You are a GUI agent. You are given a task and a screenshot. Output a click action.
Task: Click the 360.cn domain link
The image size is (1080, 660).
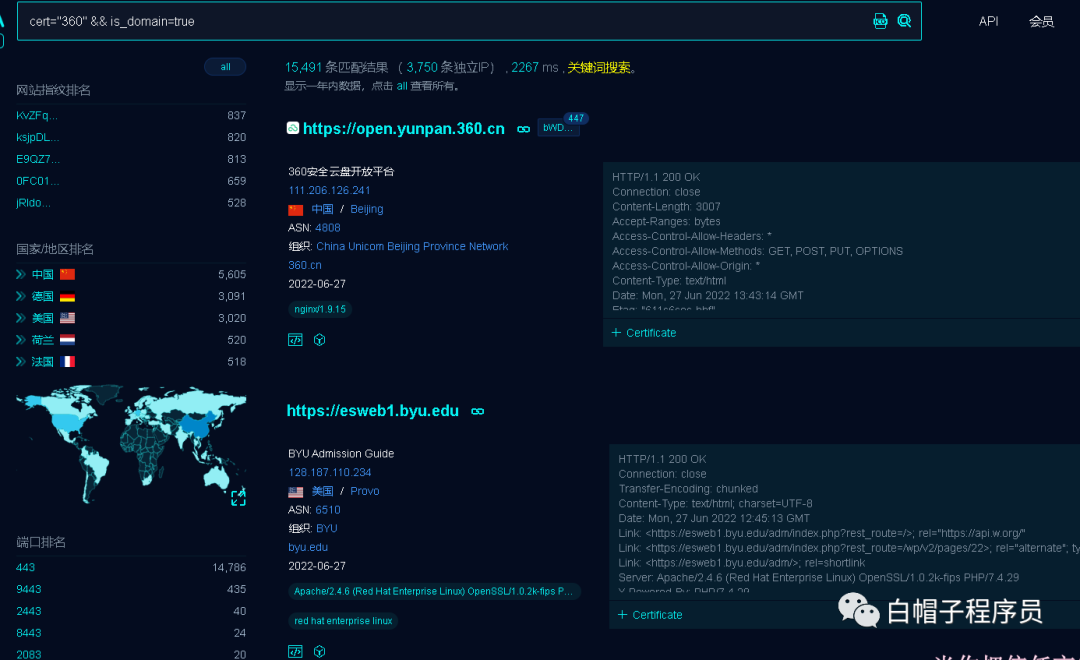(304, 265)
